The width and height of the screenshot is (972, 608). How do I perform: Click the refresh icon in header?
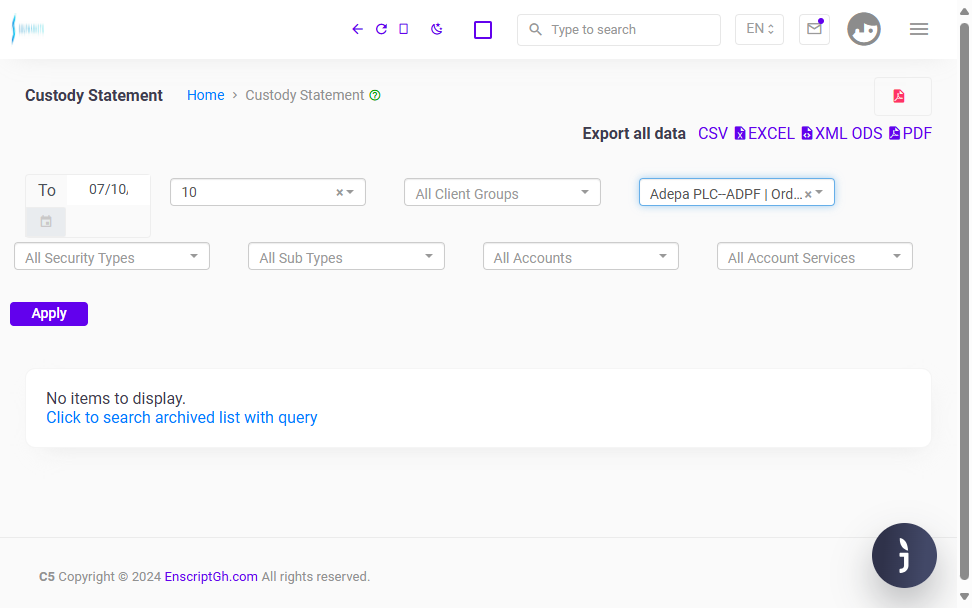[381, 29]
